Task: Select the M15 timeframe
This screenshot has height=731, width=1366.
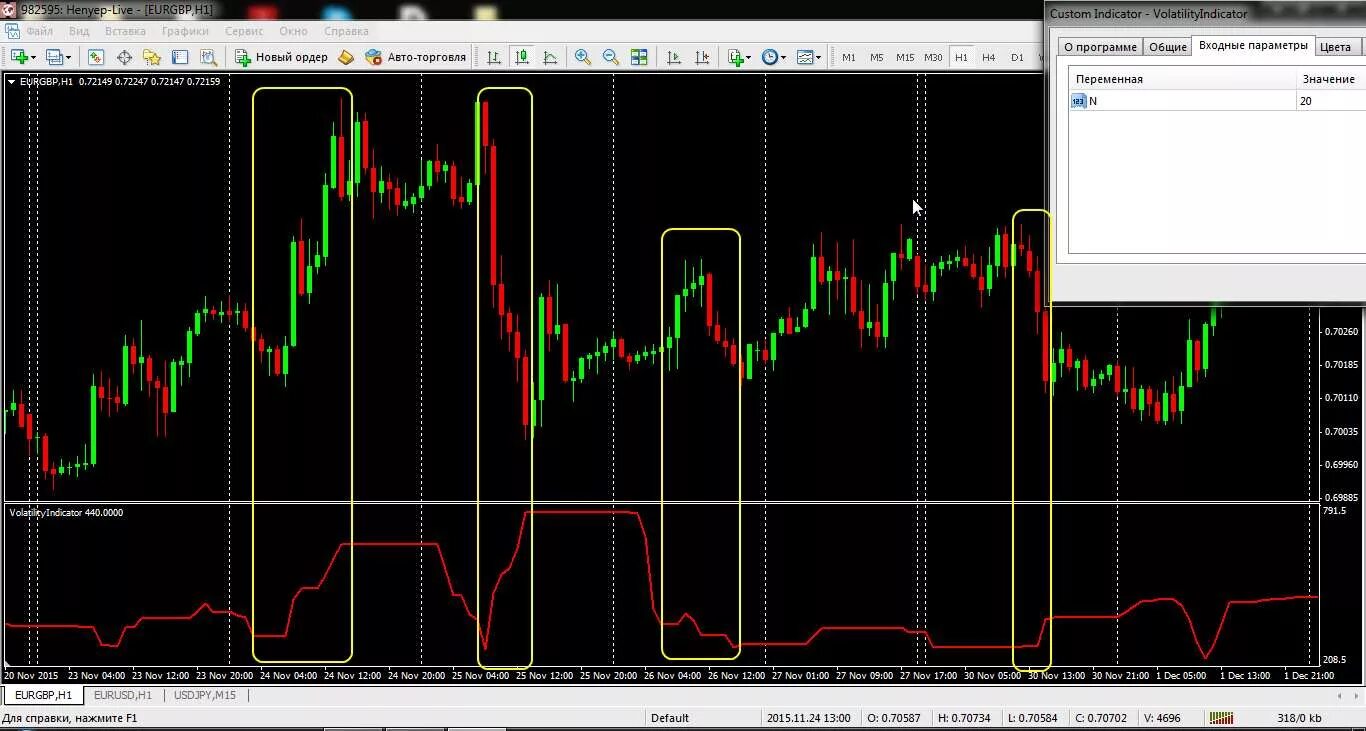Action: click(x=905, y=57)
